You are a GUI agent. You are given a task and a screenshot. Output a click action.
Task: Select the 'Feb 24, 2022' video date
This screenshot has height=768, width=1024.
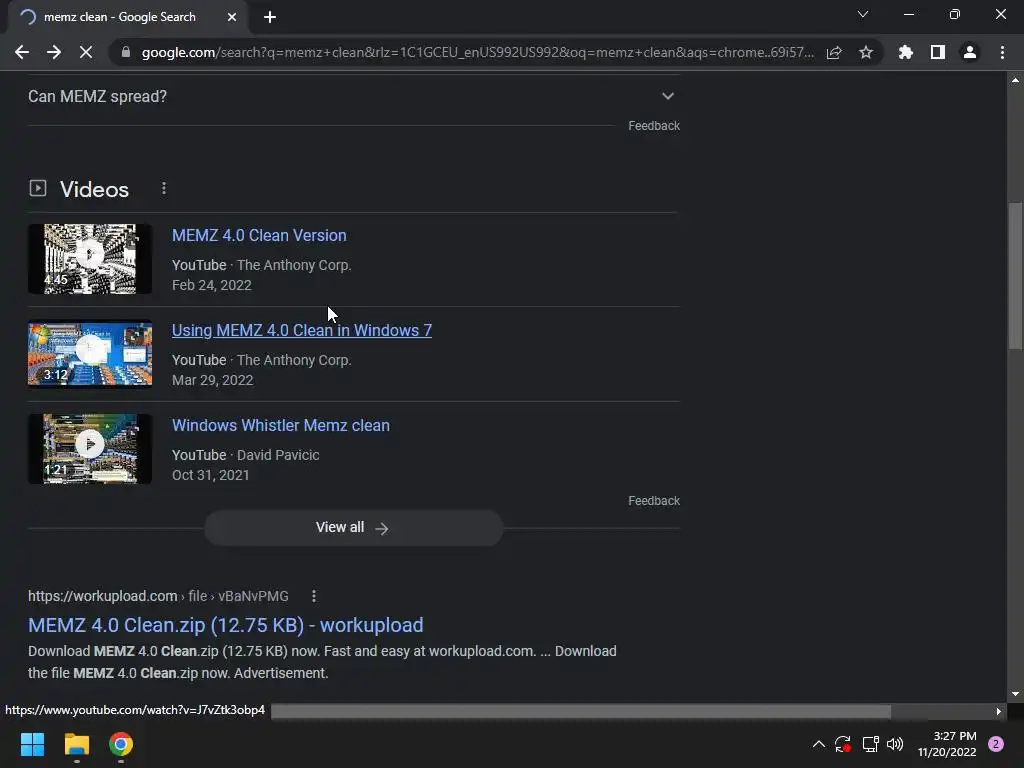(x=212, y=285)
